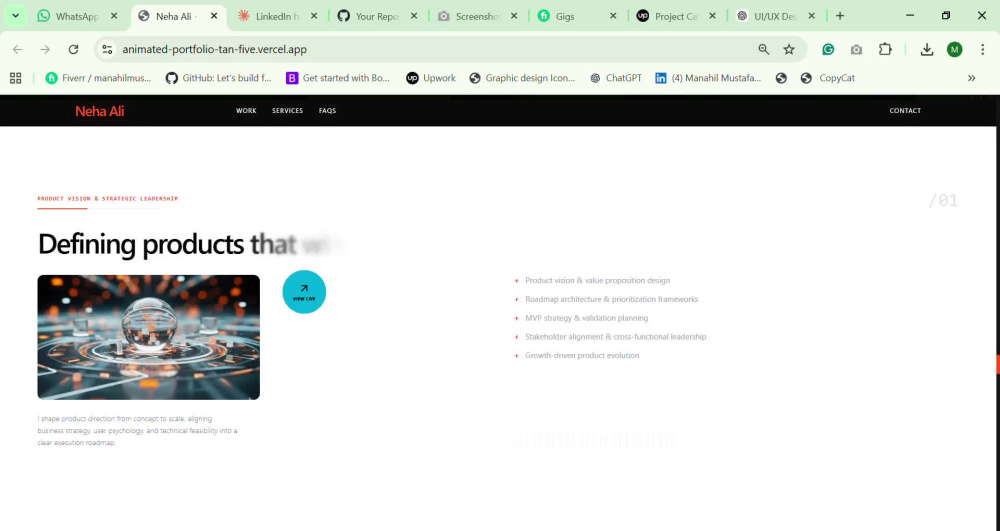
Task: Open the Get started with Bootstrap bookmark
Action: coord(338,78)
